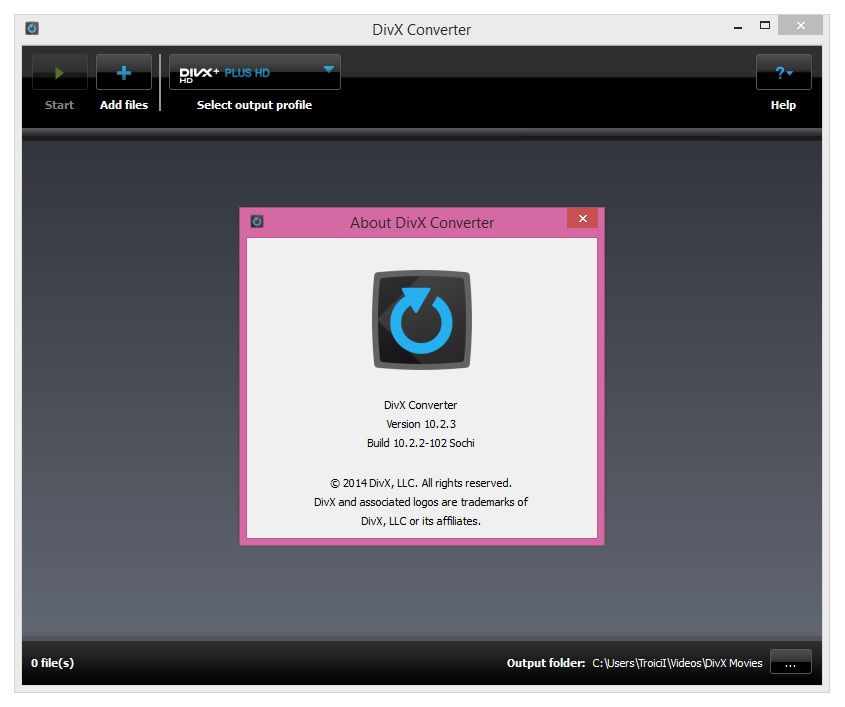Viewport: 845px width, 707px height.
Task: Open the Help question mark menu
Action: point(784,72)
